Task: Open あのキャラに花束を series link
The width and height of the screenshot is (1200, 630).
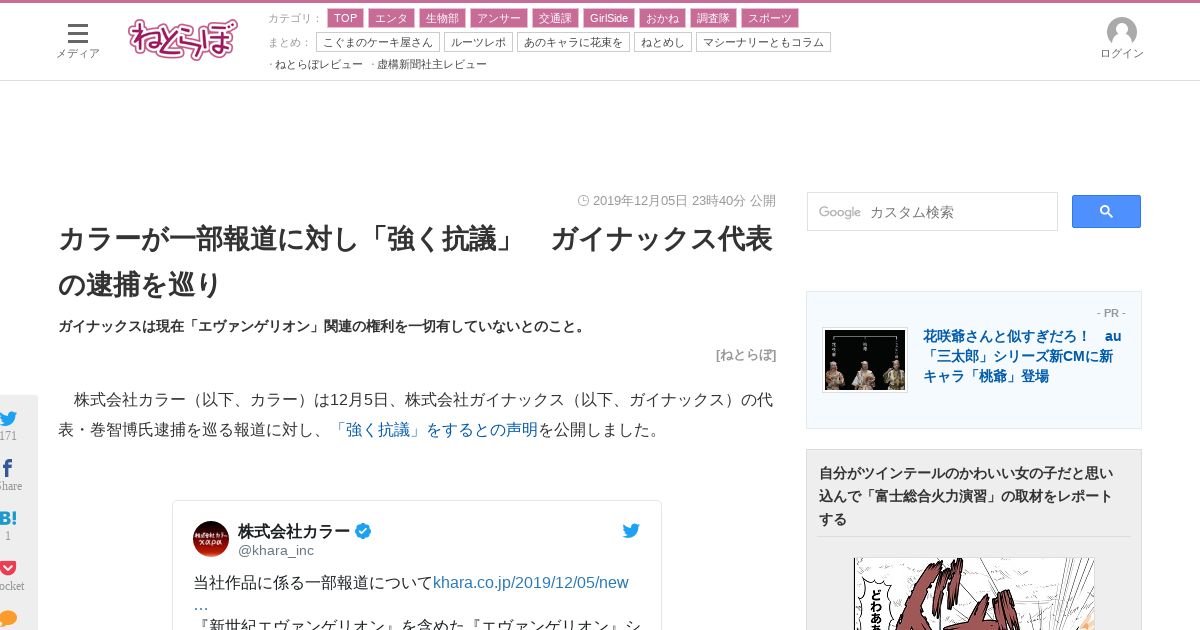Action: pos(573,42)
